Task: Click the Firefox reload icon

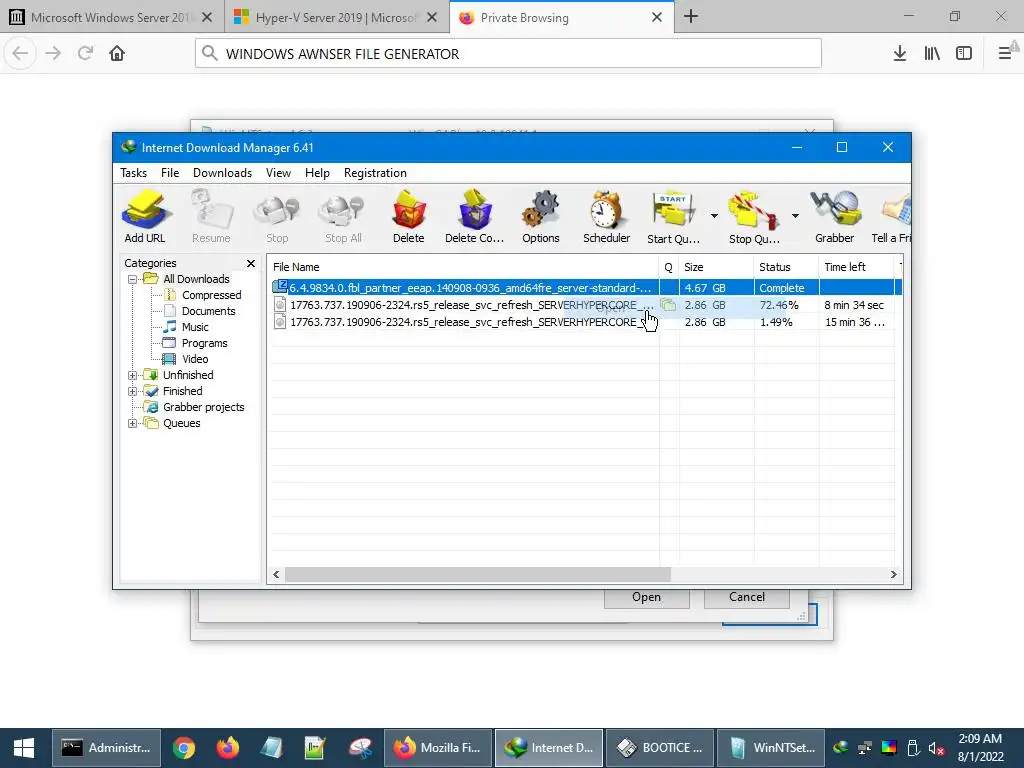Action: pos(85,53)
